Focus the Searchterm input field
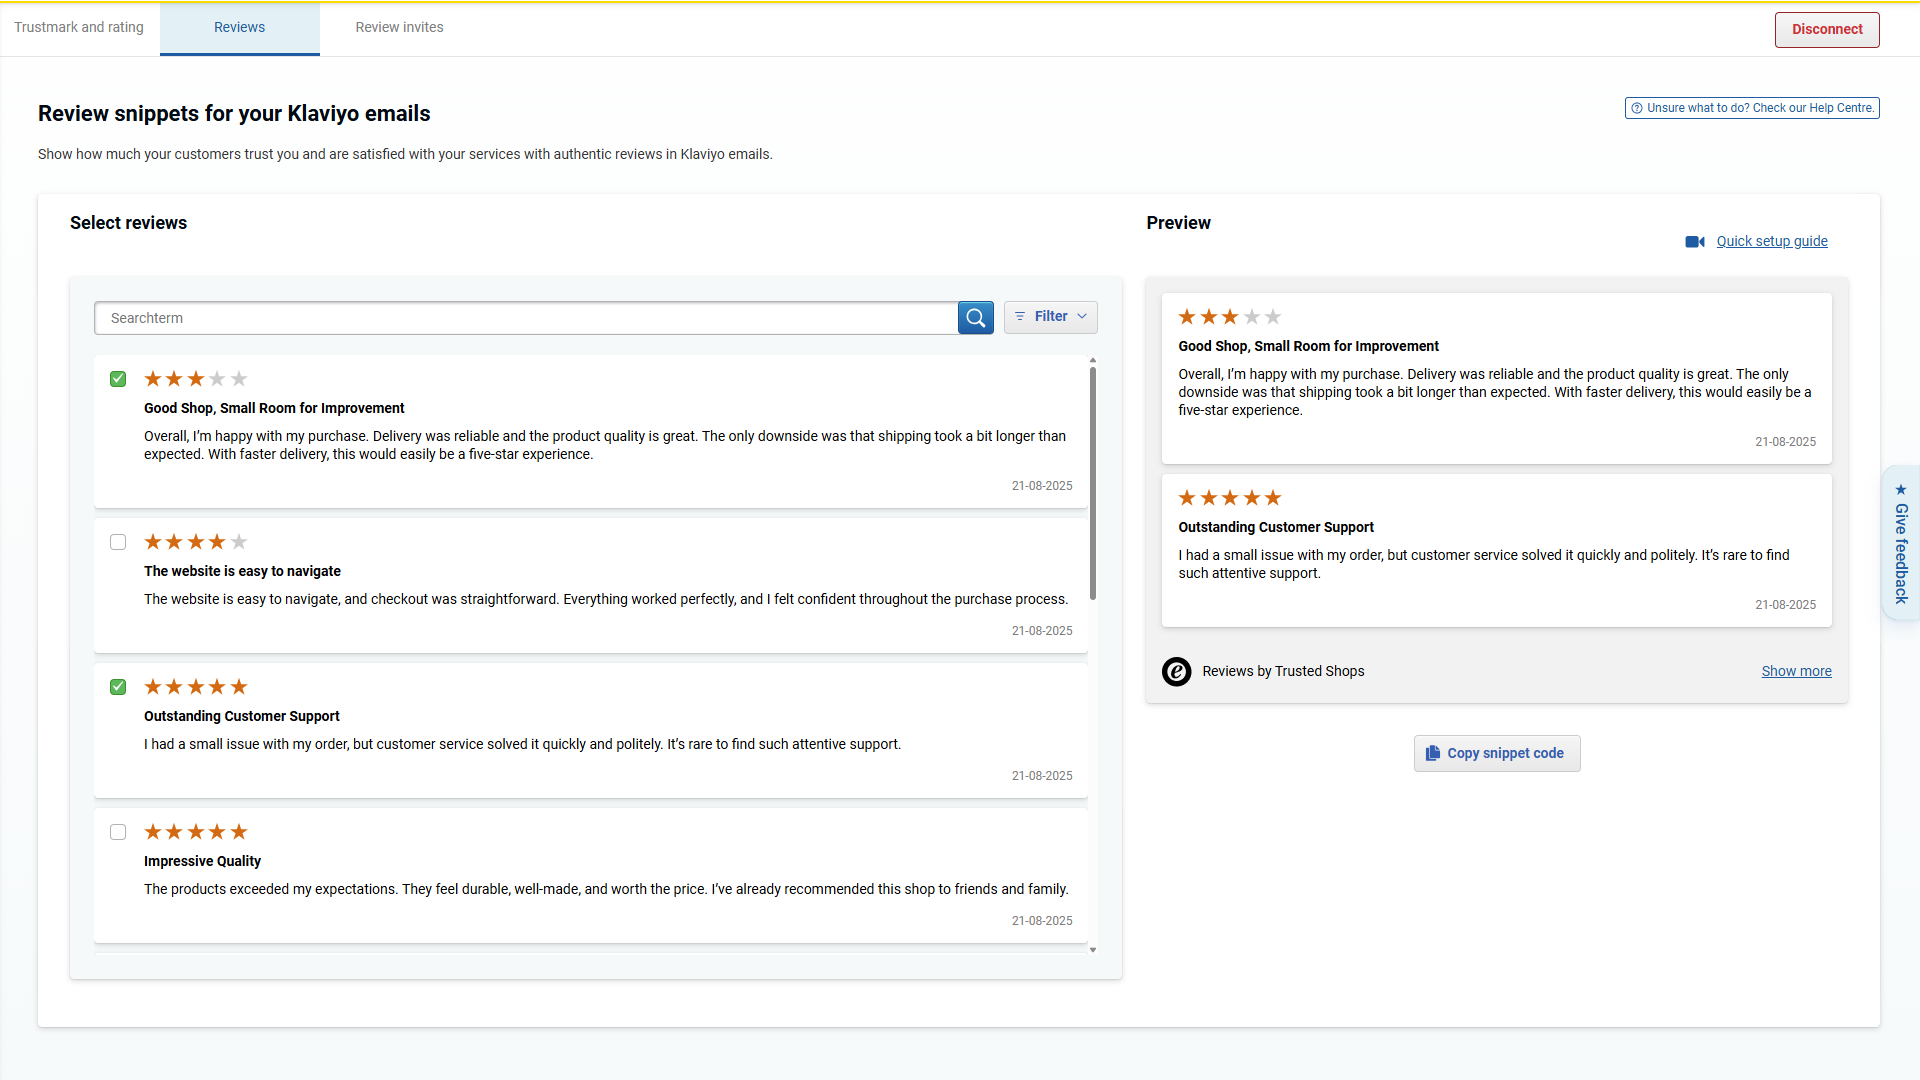 pyautogui.click(x=525, y=318)
